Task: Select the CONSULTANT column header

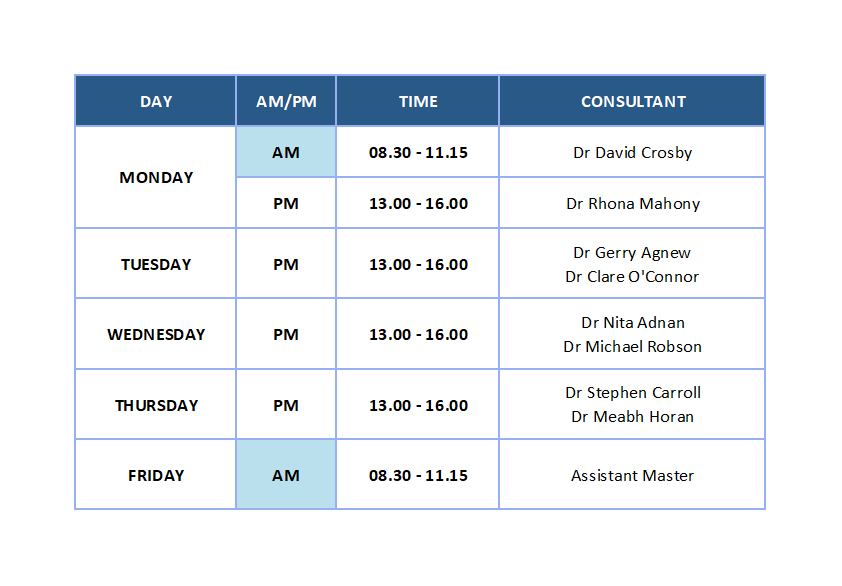Action: tap(633, 101)
